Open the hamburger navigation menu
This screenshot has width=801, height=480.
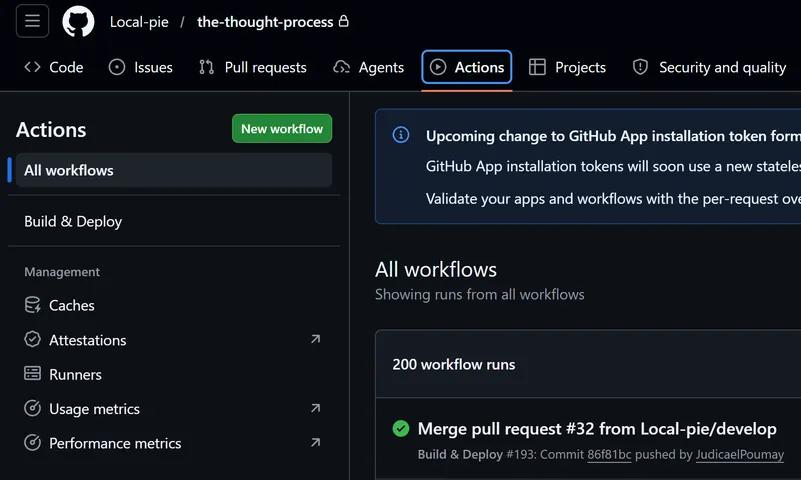click(32, 21)
